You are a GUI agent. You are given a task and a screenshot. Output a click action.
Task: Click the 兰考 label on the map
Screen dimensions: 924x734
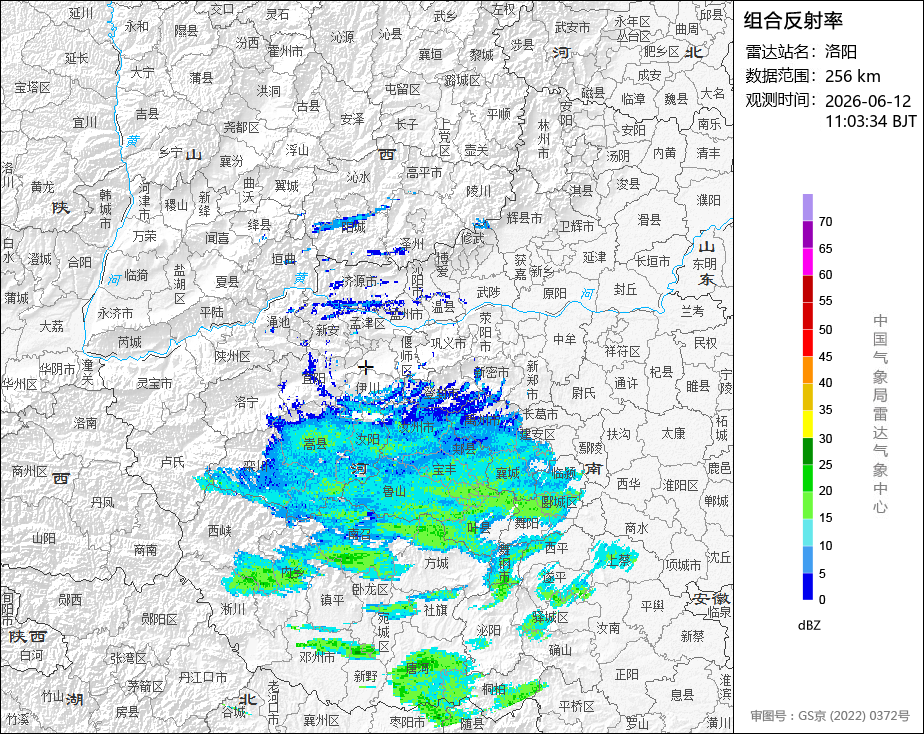point(693,310)
